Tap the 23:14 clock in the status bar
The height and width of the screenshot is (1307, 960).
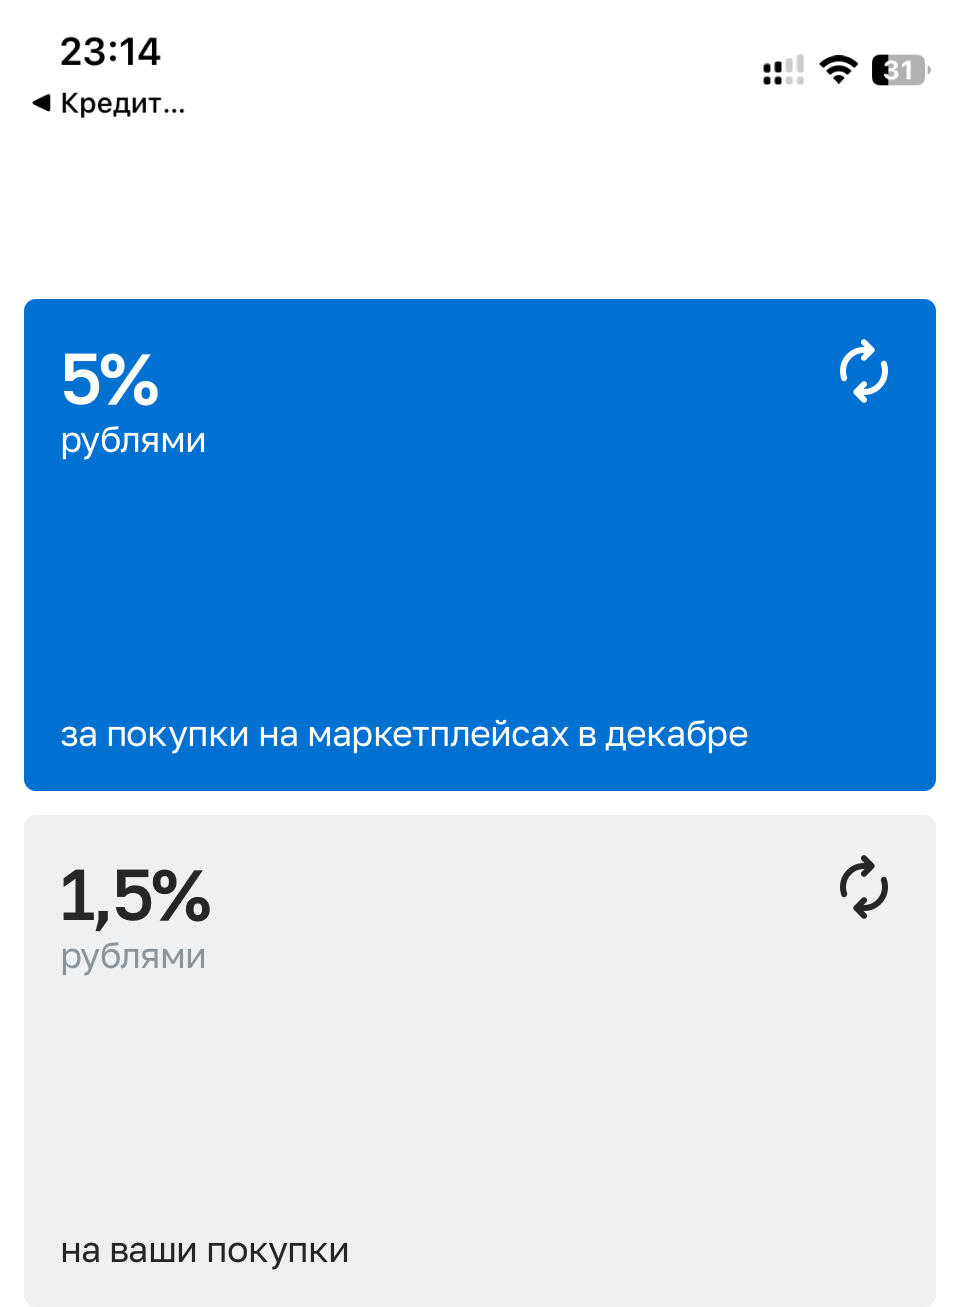(x=110, y=52)
